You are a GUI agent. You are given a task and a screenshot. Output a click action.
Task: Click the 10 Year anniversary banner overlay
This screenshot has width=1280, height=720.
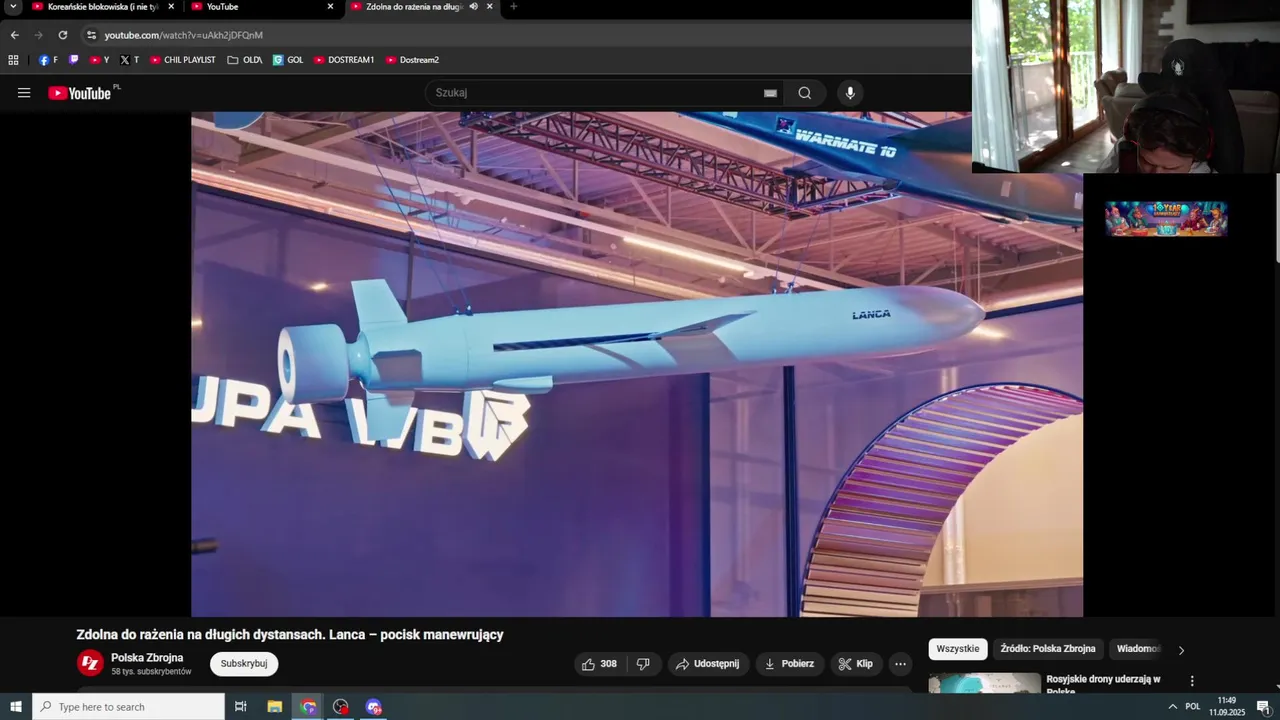[x=1166, y=218]
